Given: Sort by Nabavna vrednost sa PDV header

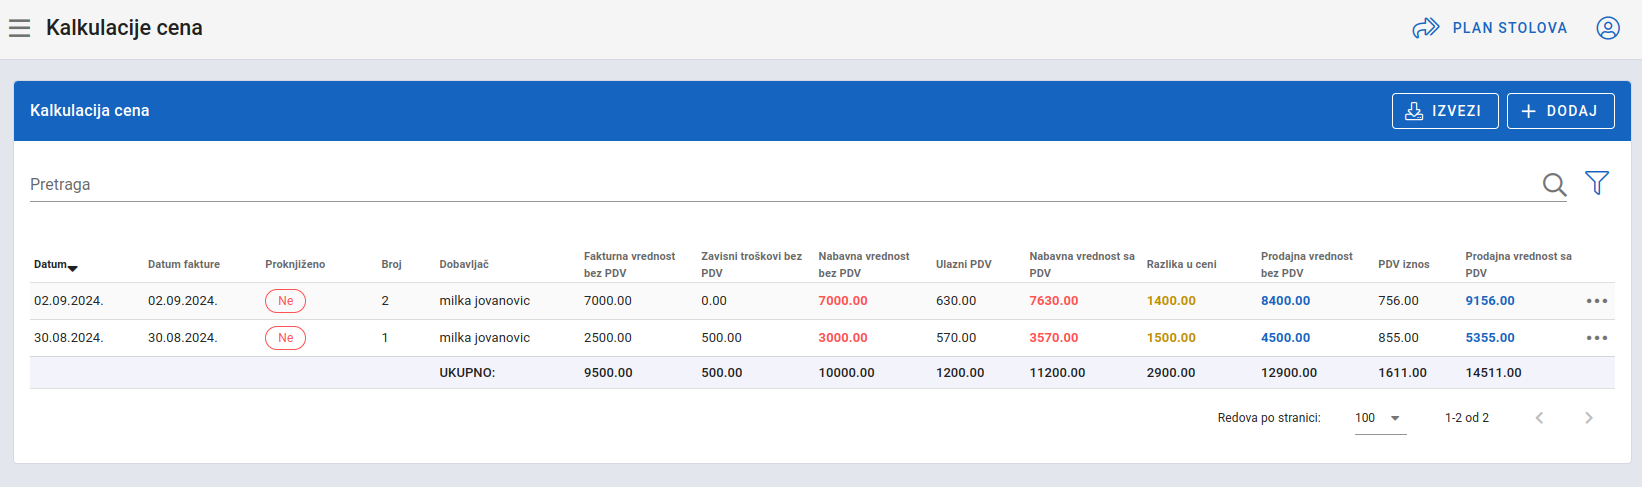Looking at the screenshot, I should 1082,264.
